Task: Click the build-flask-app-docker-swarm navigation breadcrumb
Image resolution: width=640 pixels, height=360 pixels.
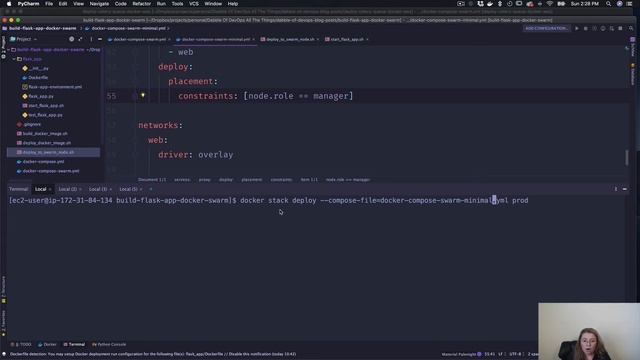Action: pyautogui.click(x=42, y=29)
